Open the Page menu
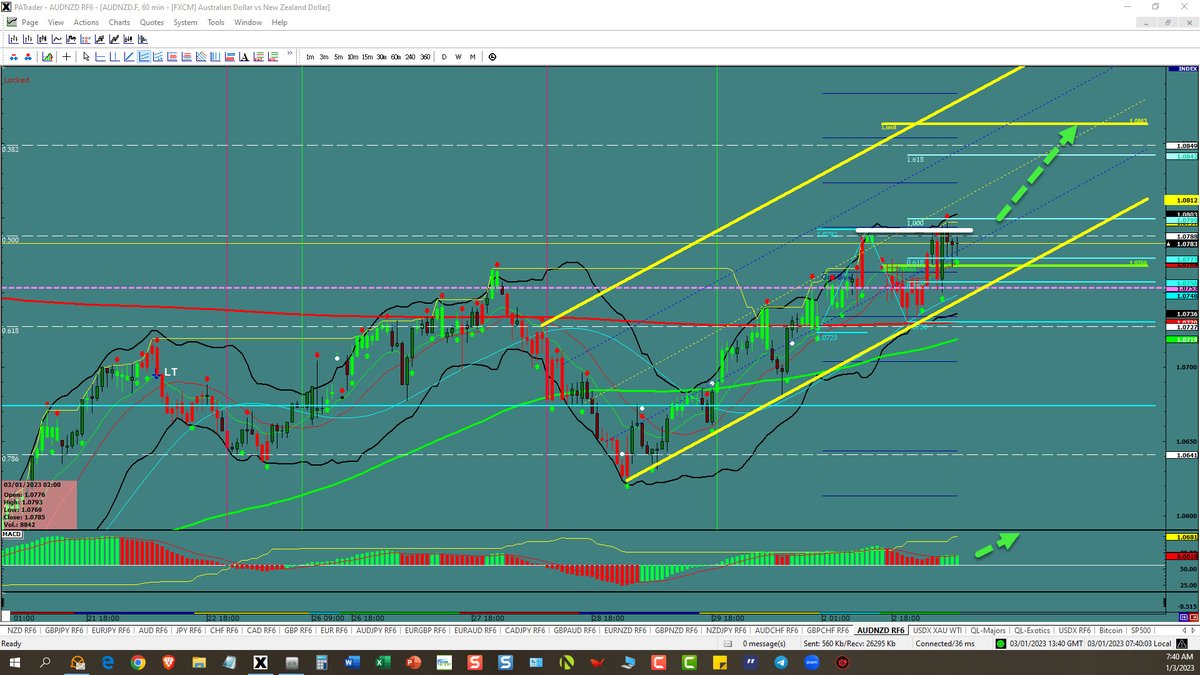 pyautogui.click(x=30, y=22)
